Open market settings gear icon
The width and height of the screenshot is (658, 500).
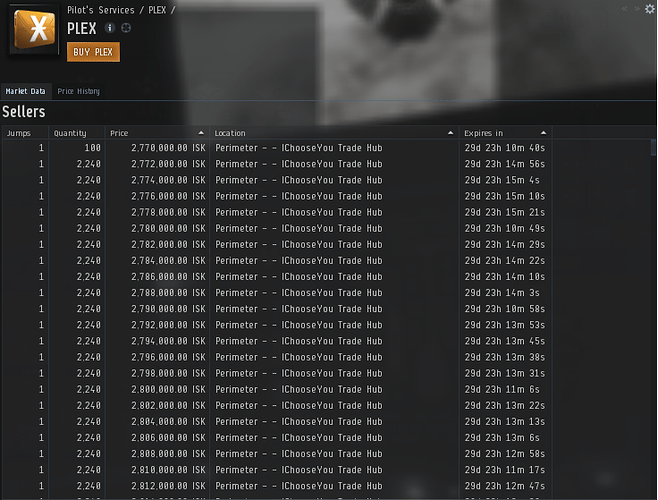pyautogui.click(x=650, y=9)
